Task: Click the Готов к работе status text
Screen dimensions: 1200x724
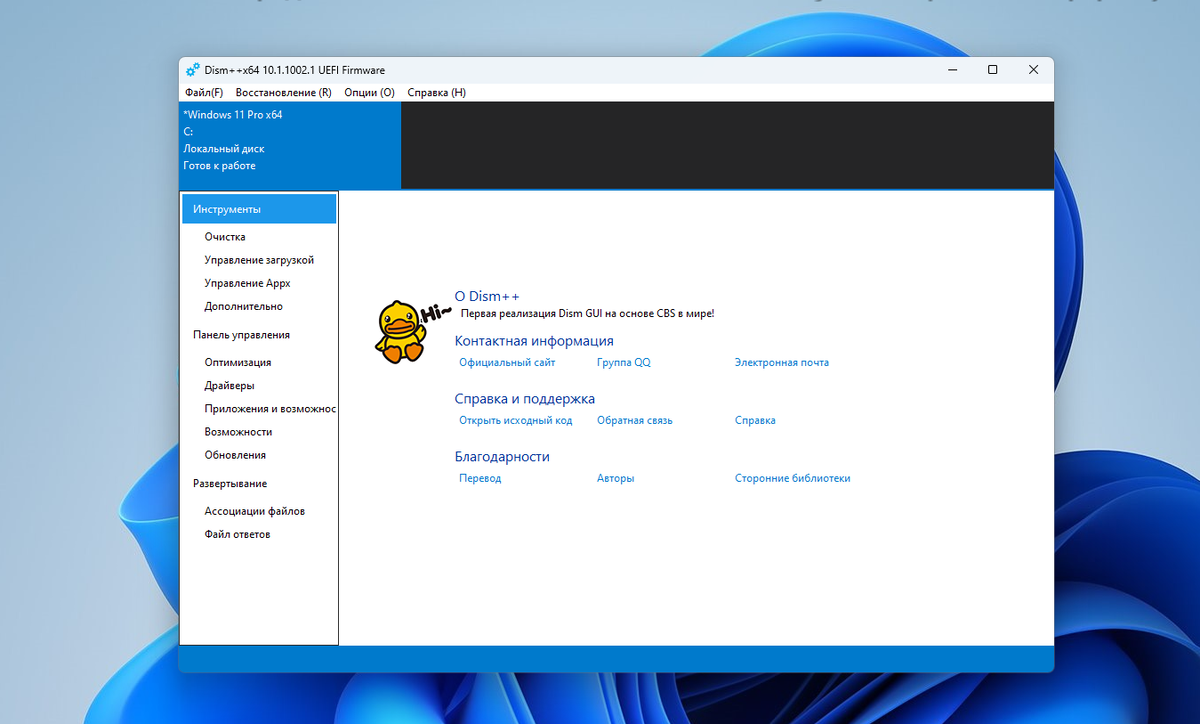Action: [x=220, y=166]
